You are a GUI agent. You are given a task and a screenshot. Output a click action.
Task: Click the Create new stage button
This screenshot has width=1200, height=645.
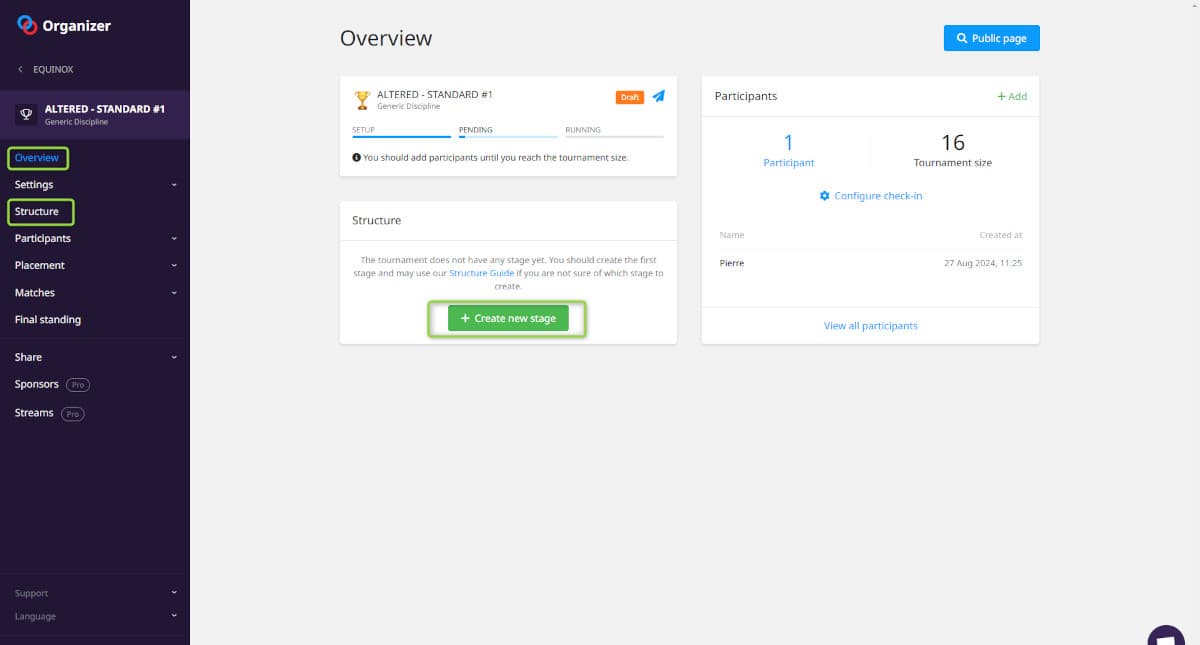508,319
